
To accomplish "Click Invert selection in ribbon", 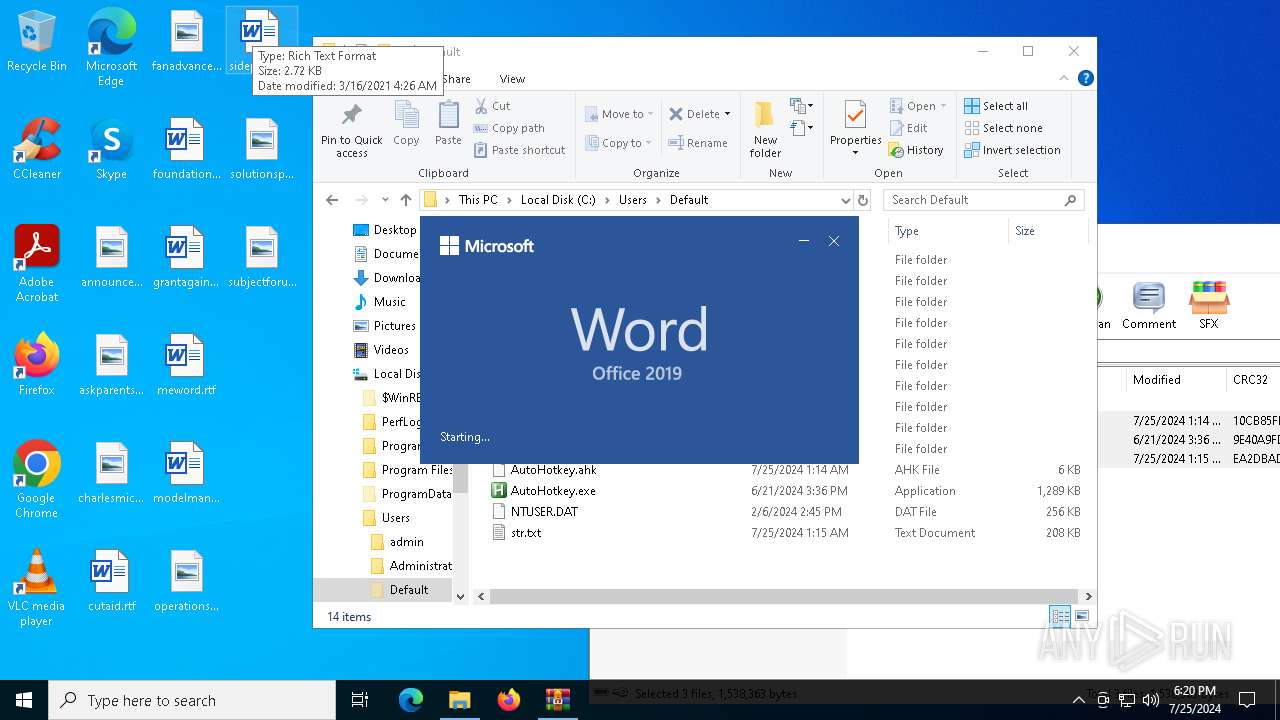I will point(1012,150).
